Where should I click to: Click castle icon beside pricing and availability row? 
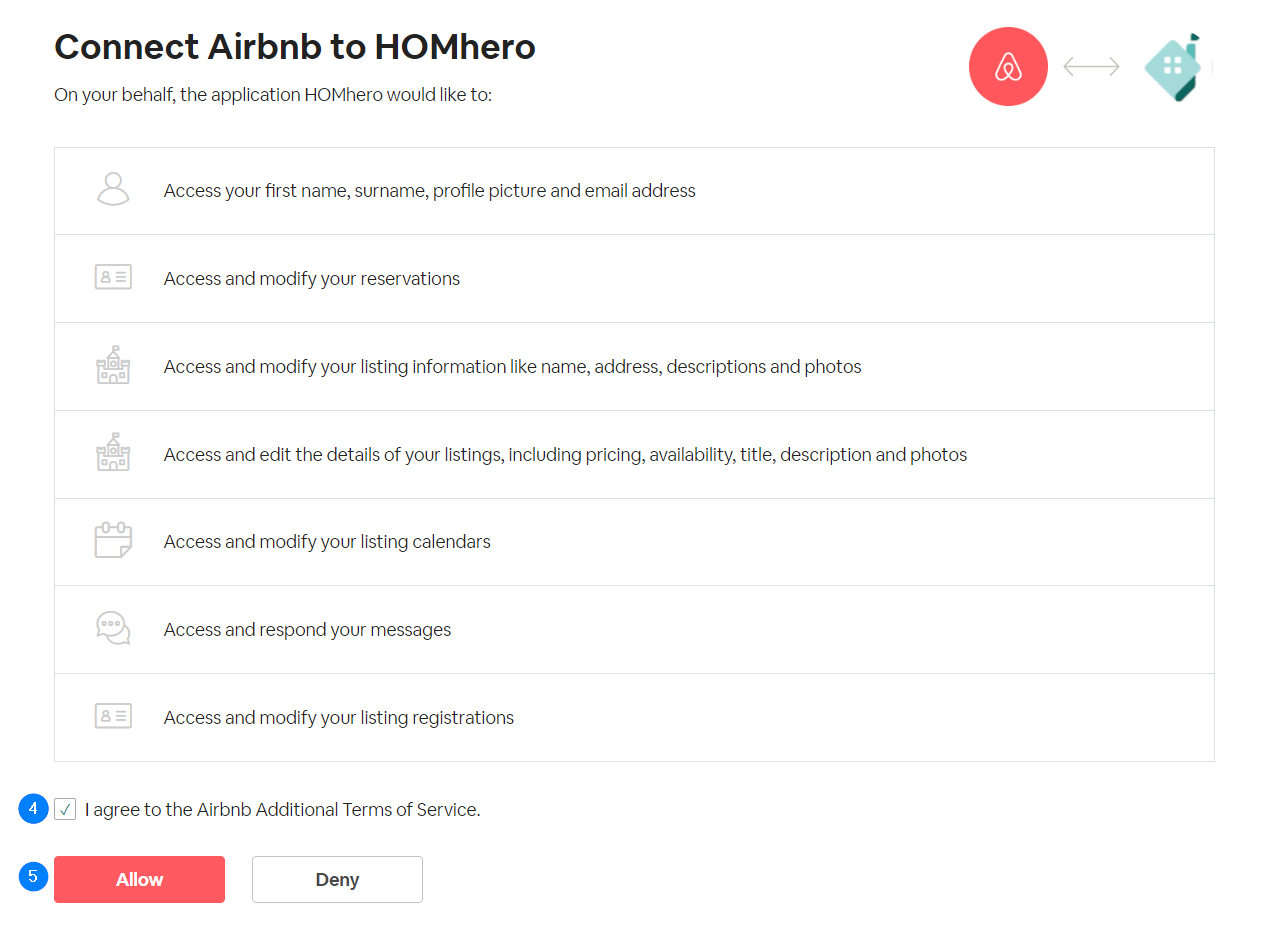coord(113,453)
